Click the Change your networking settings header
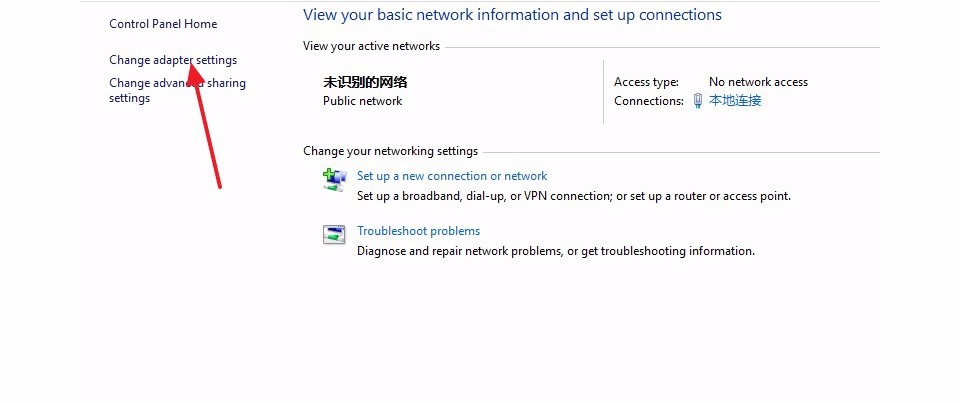960x403 pixels. [x=391, y=151]
